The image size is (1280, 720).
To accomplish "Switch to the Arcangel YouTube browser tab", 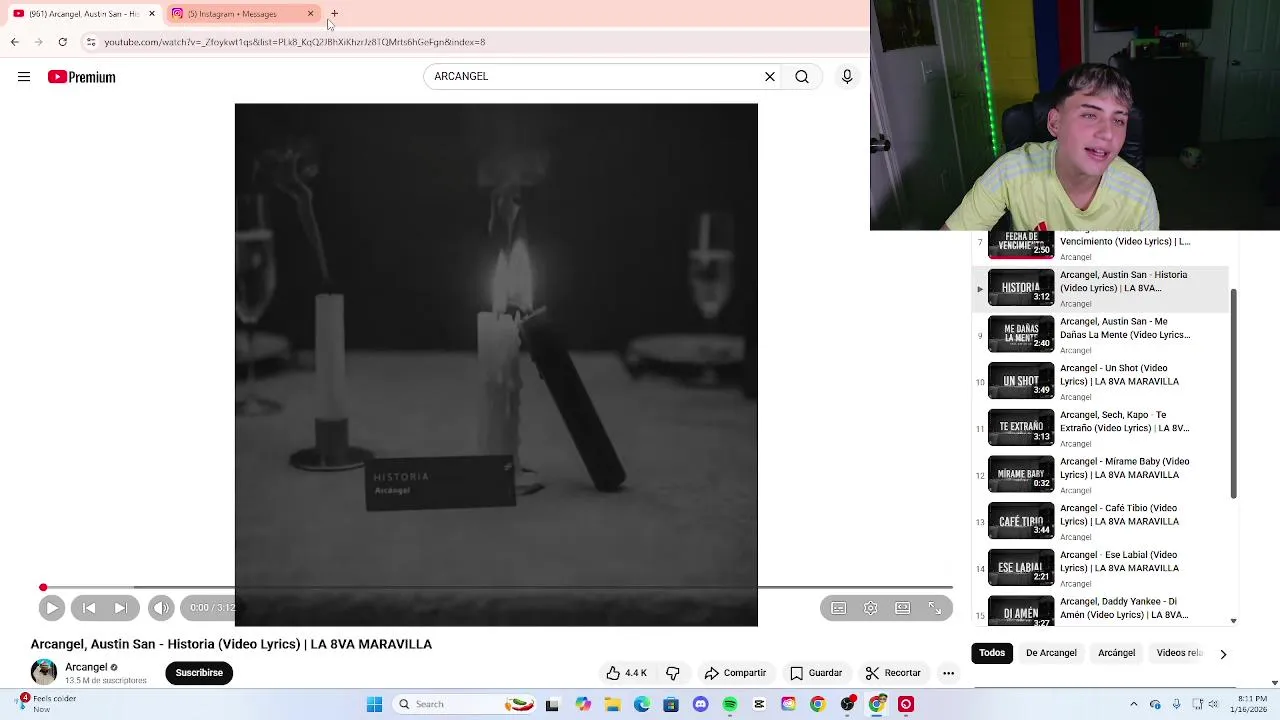I will (x=82, y=14).
